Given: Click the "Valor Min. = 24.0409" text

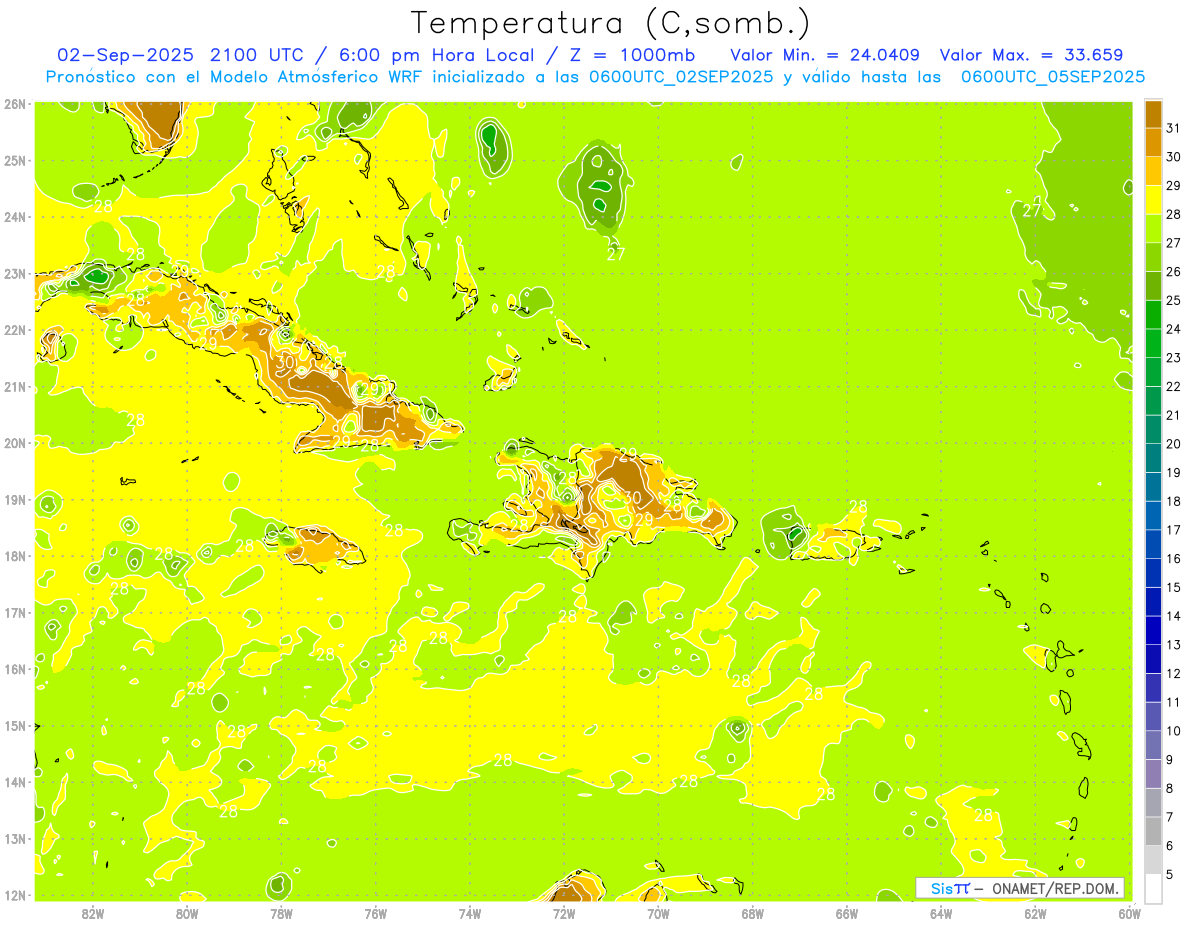Looking at the screenshot, I should click(x=825, y=55).
